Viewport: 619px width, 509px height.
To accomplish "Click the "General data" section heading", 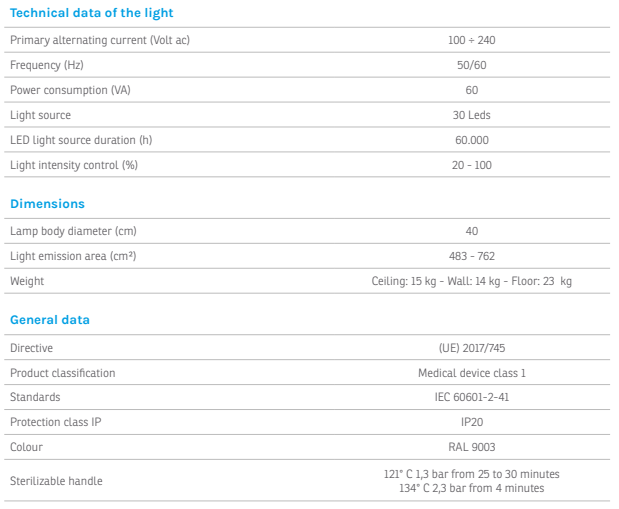I will pyautogui.click(x=50, y=320).
